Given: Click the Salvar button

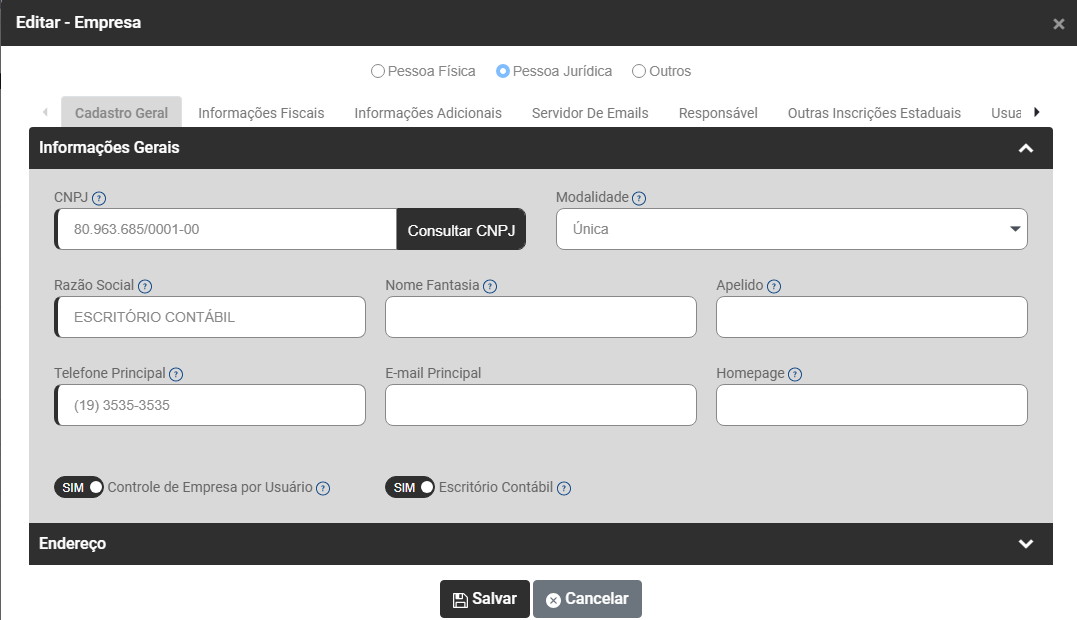Looking at the screenshot, I should (x=485, y=599).
